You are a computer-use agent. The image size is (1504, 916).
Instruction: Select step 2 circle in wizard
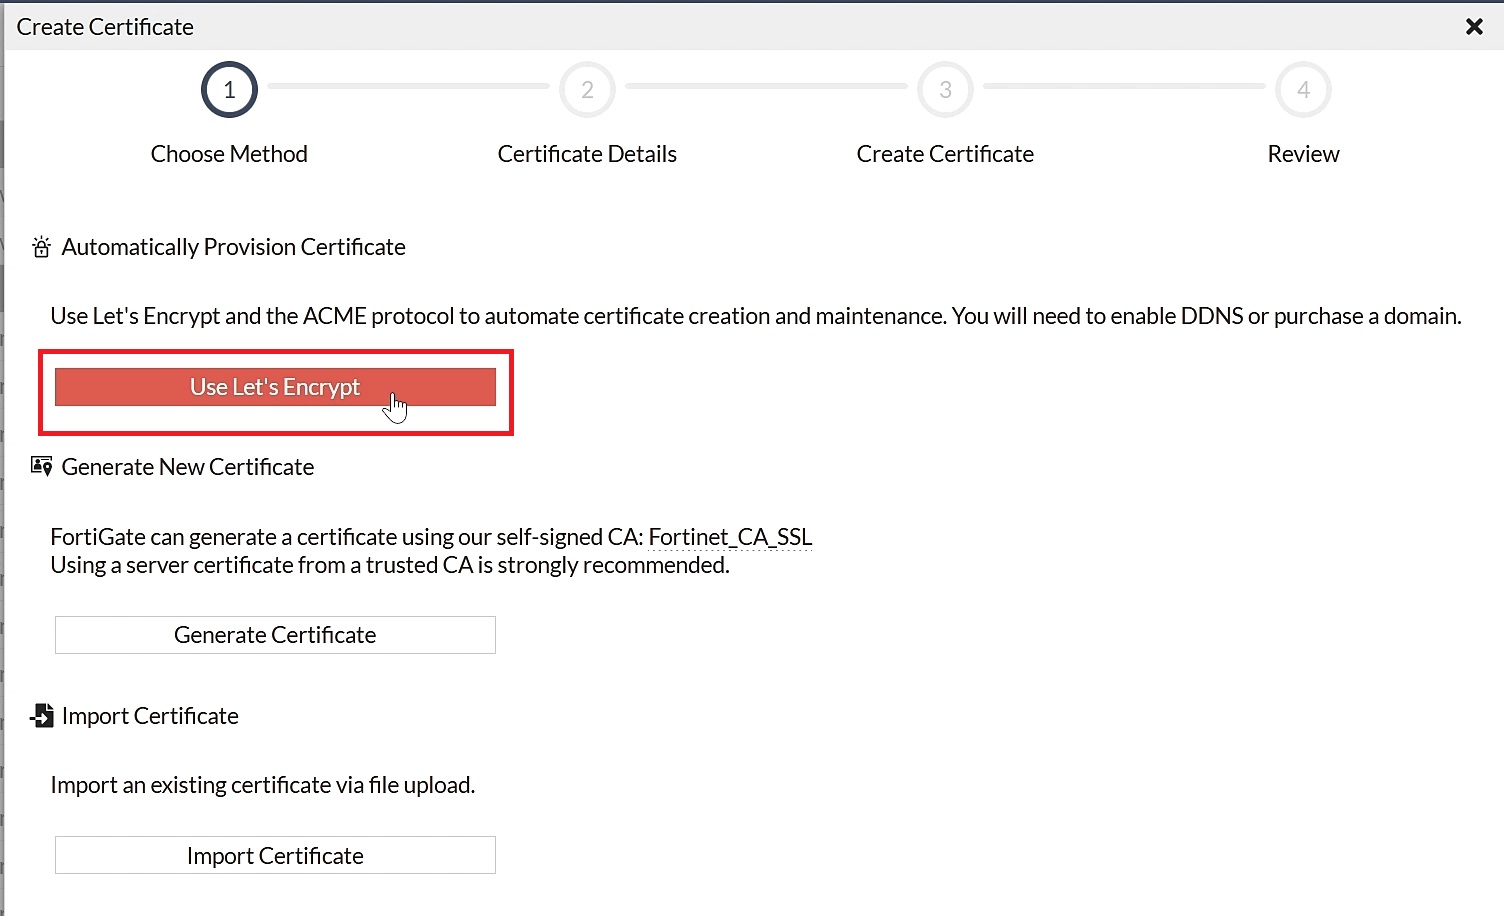(x=587, y=90)
